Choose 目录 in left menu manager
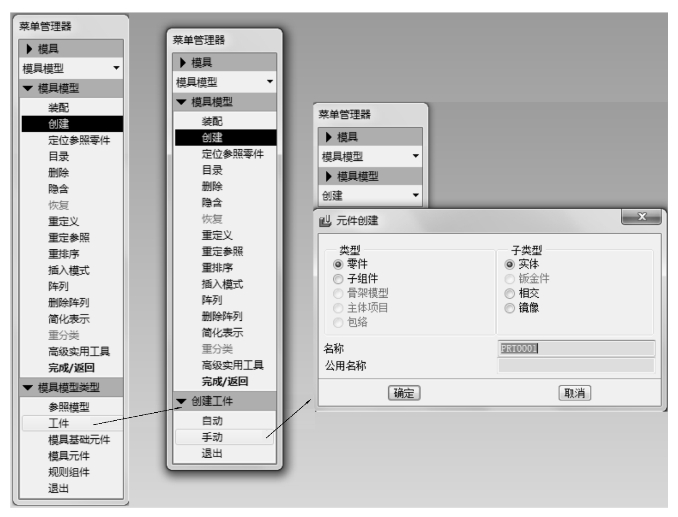Viewport: 678px width, 517px height. (59, 156)
